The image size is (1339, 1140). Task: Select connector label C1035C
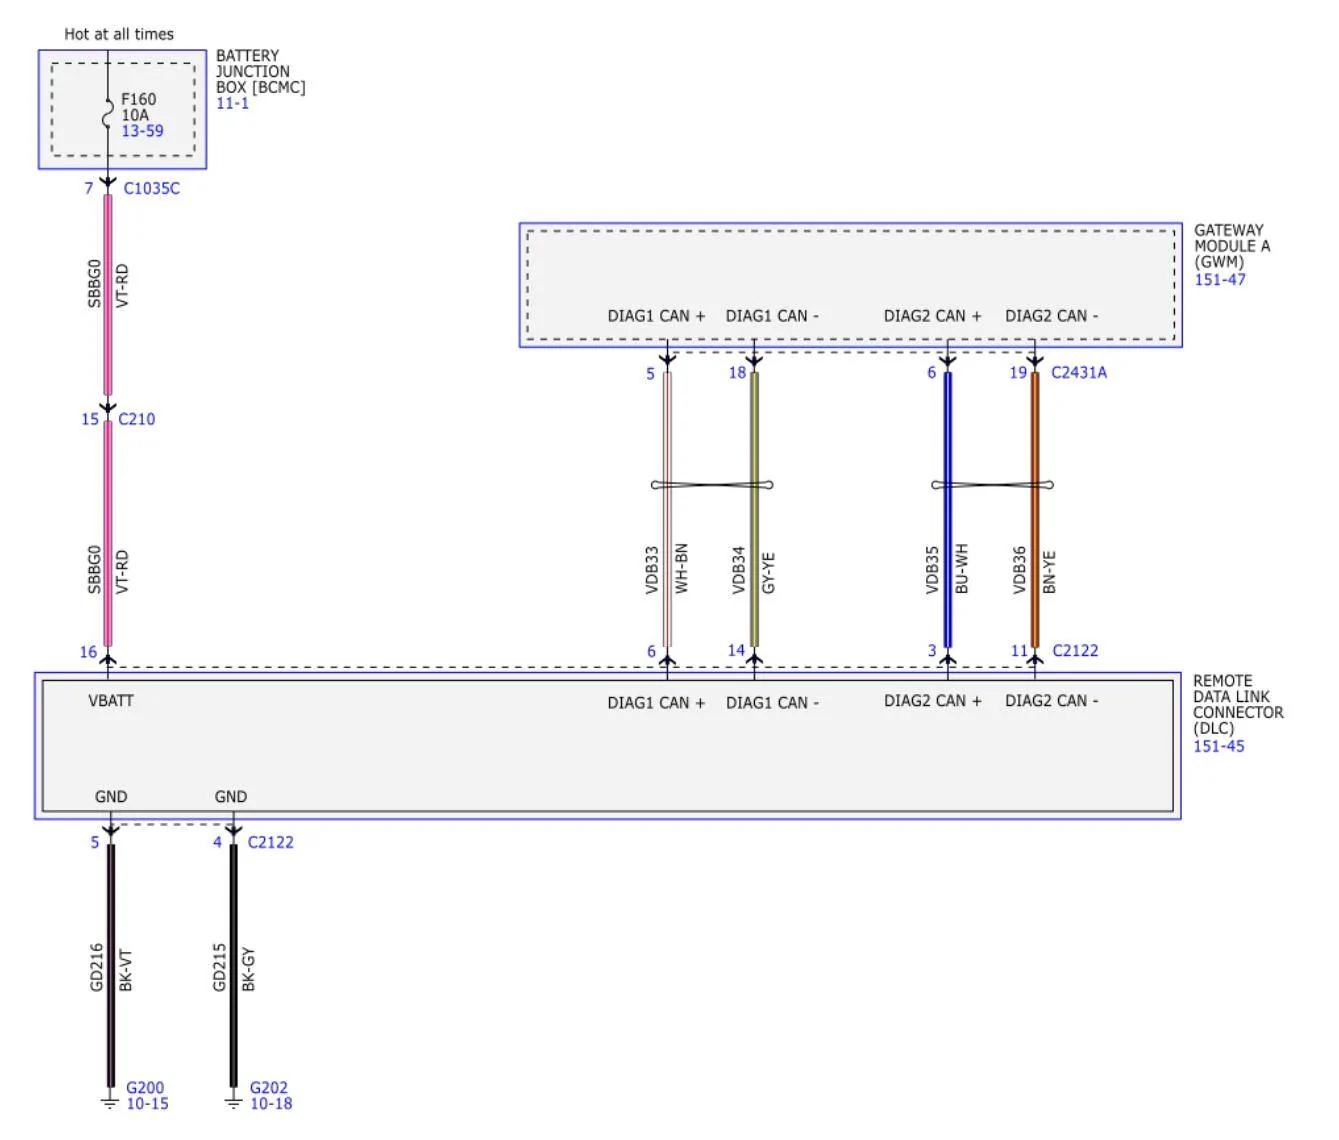pos(152,188)
